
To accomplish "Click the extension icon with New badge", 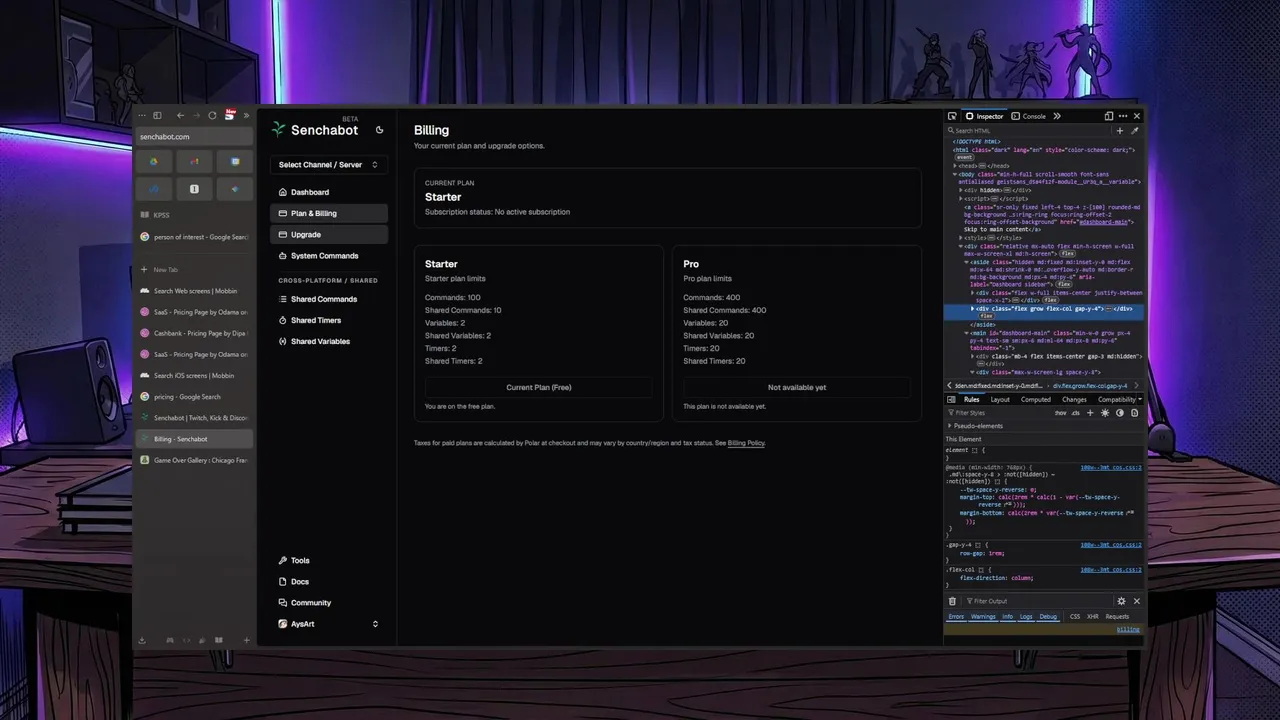I will coord(230,115).
